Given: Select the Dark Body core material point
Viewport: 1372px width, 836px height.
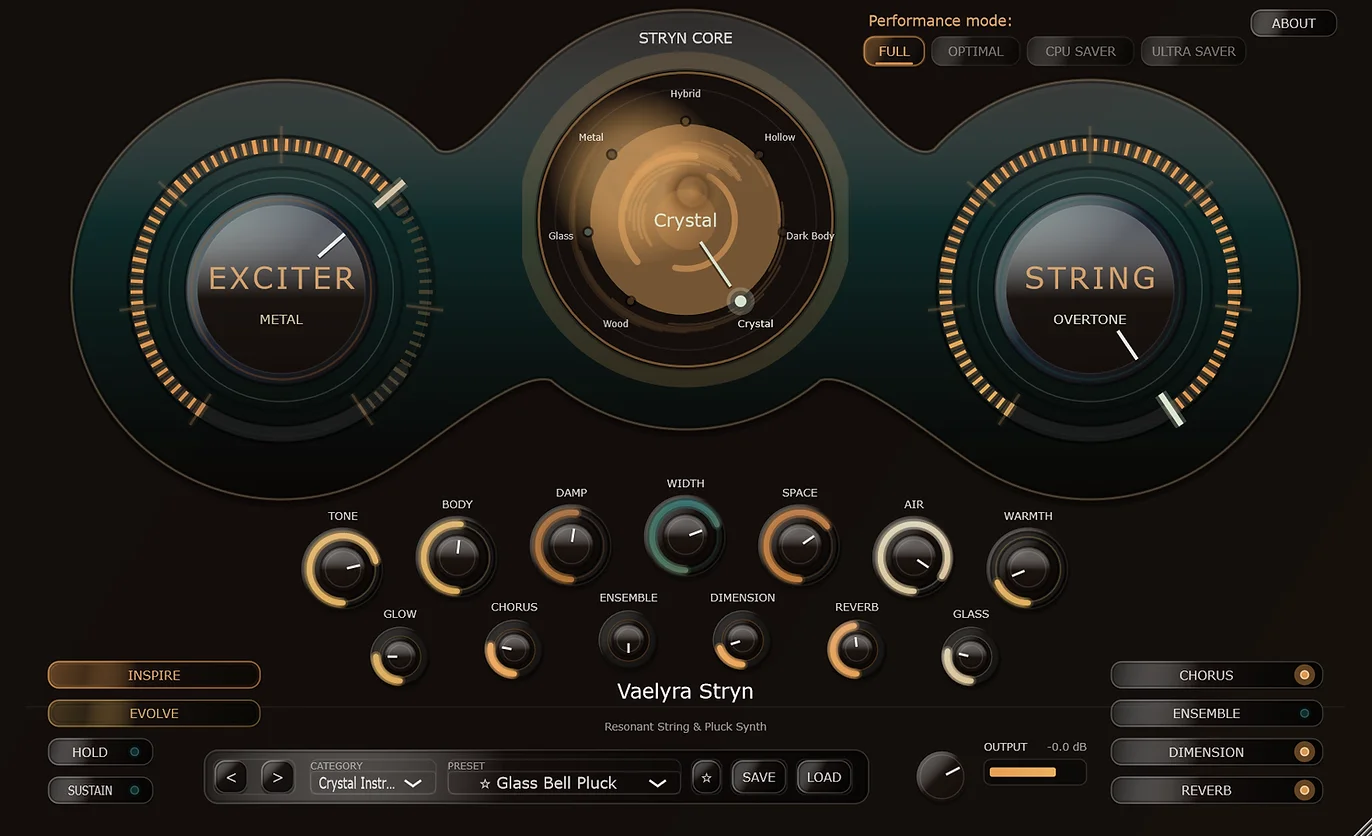Looking at the screenshot, I should (x=782, y=232).
